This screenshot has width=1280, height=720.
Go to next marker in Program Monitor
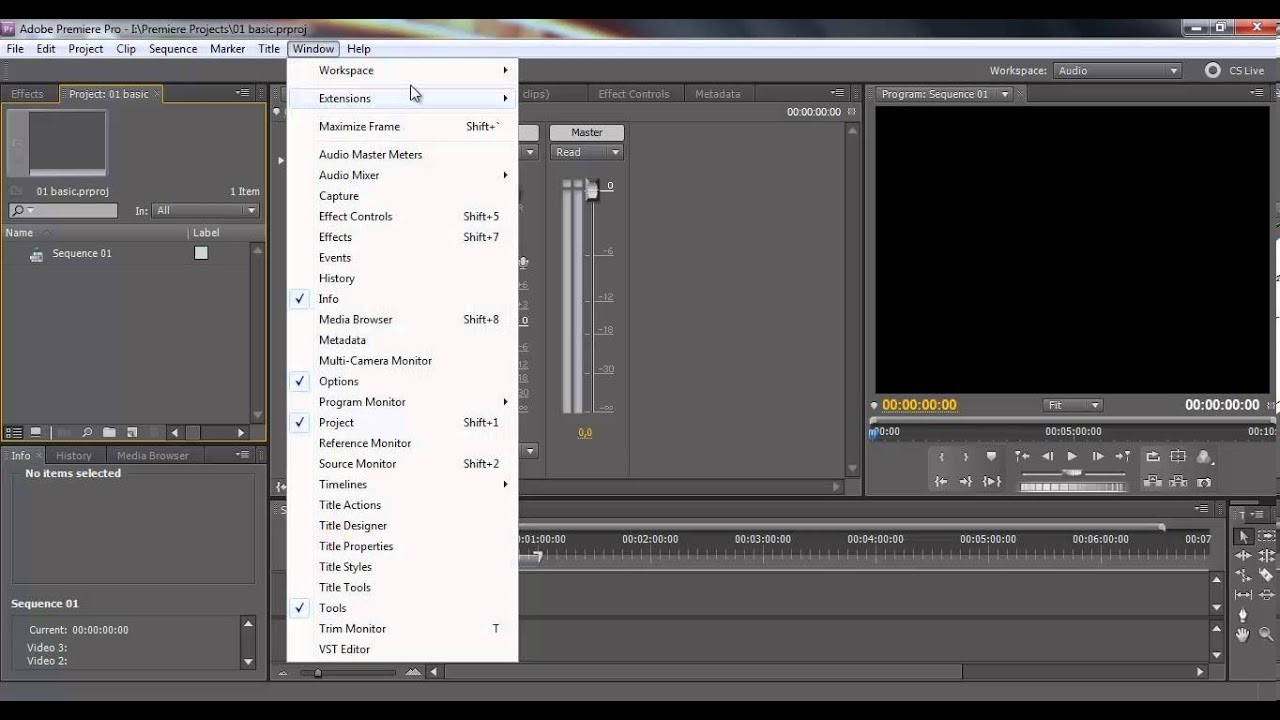(x=1123, y=456)
